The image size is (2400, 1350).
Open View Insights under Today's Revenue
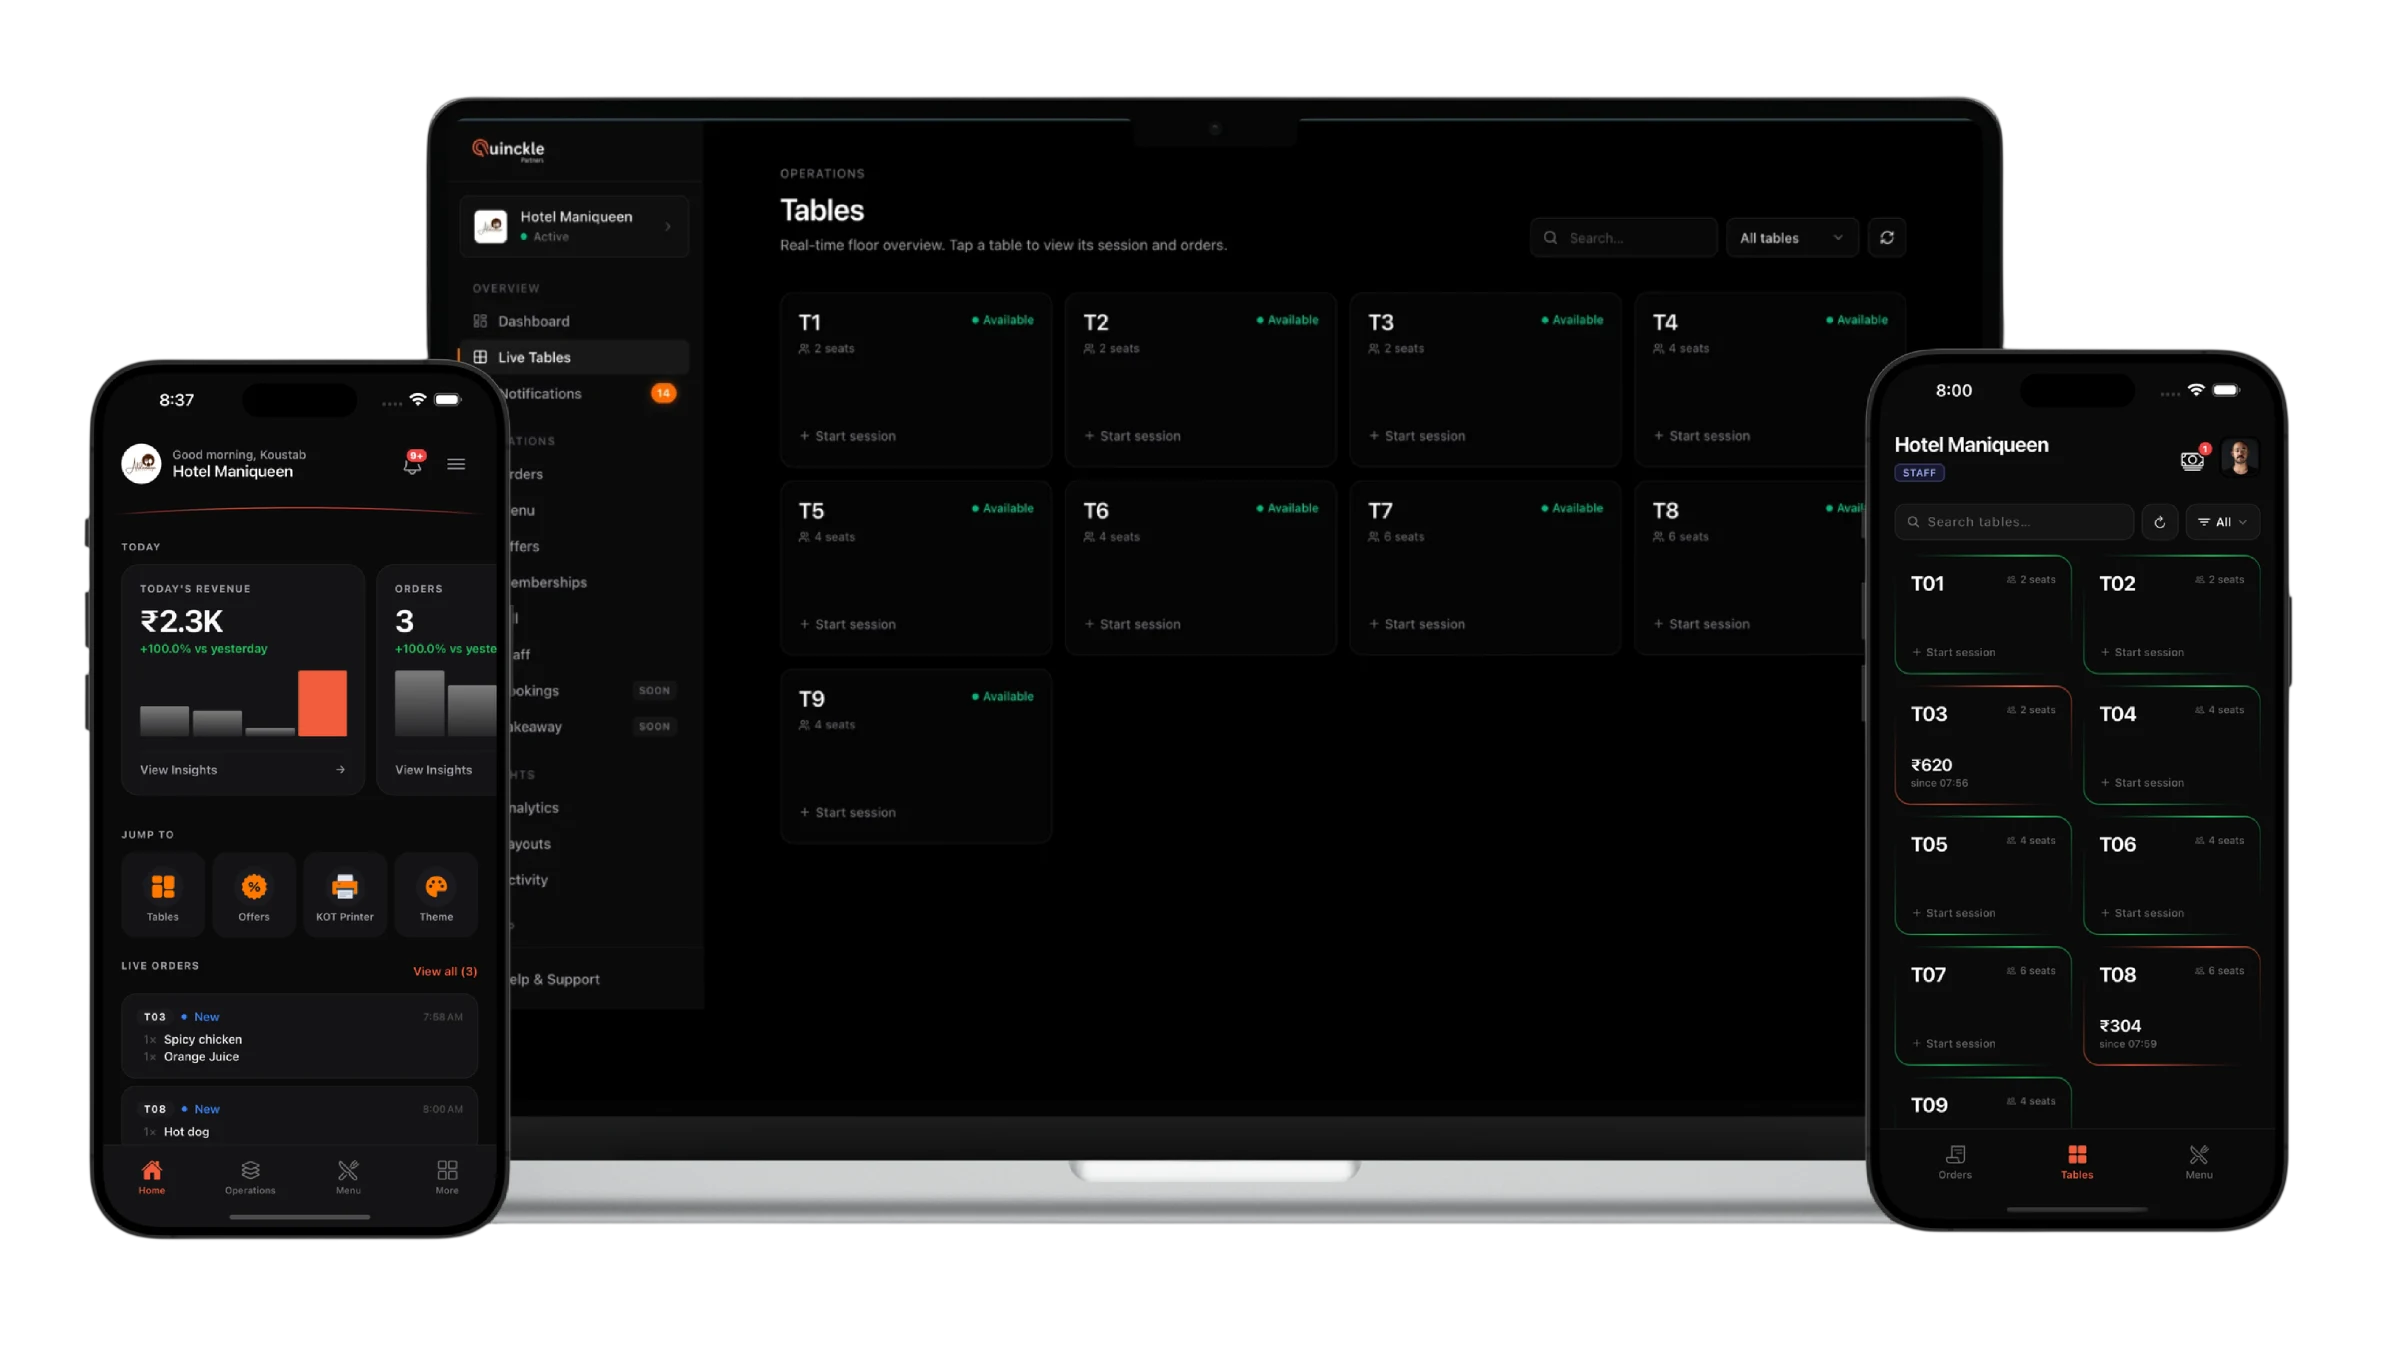click(x=243, y=770)
